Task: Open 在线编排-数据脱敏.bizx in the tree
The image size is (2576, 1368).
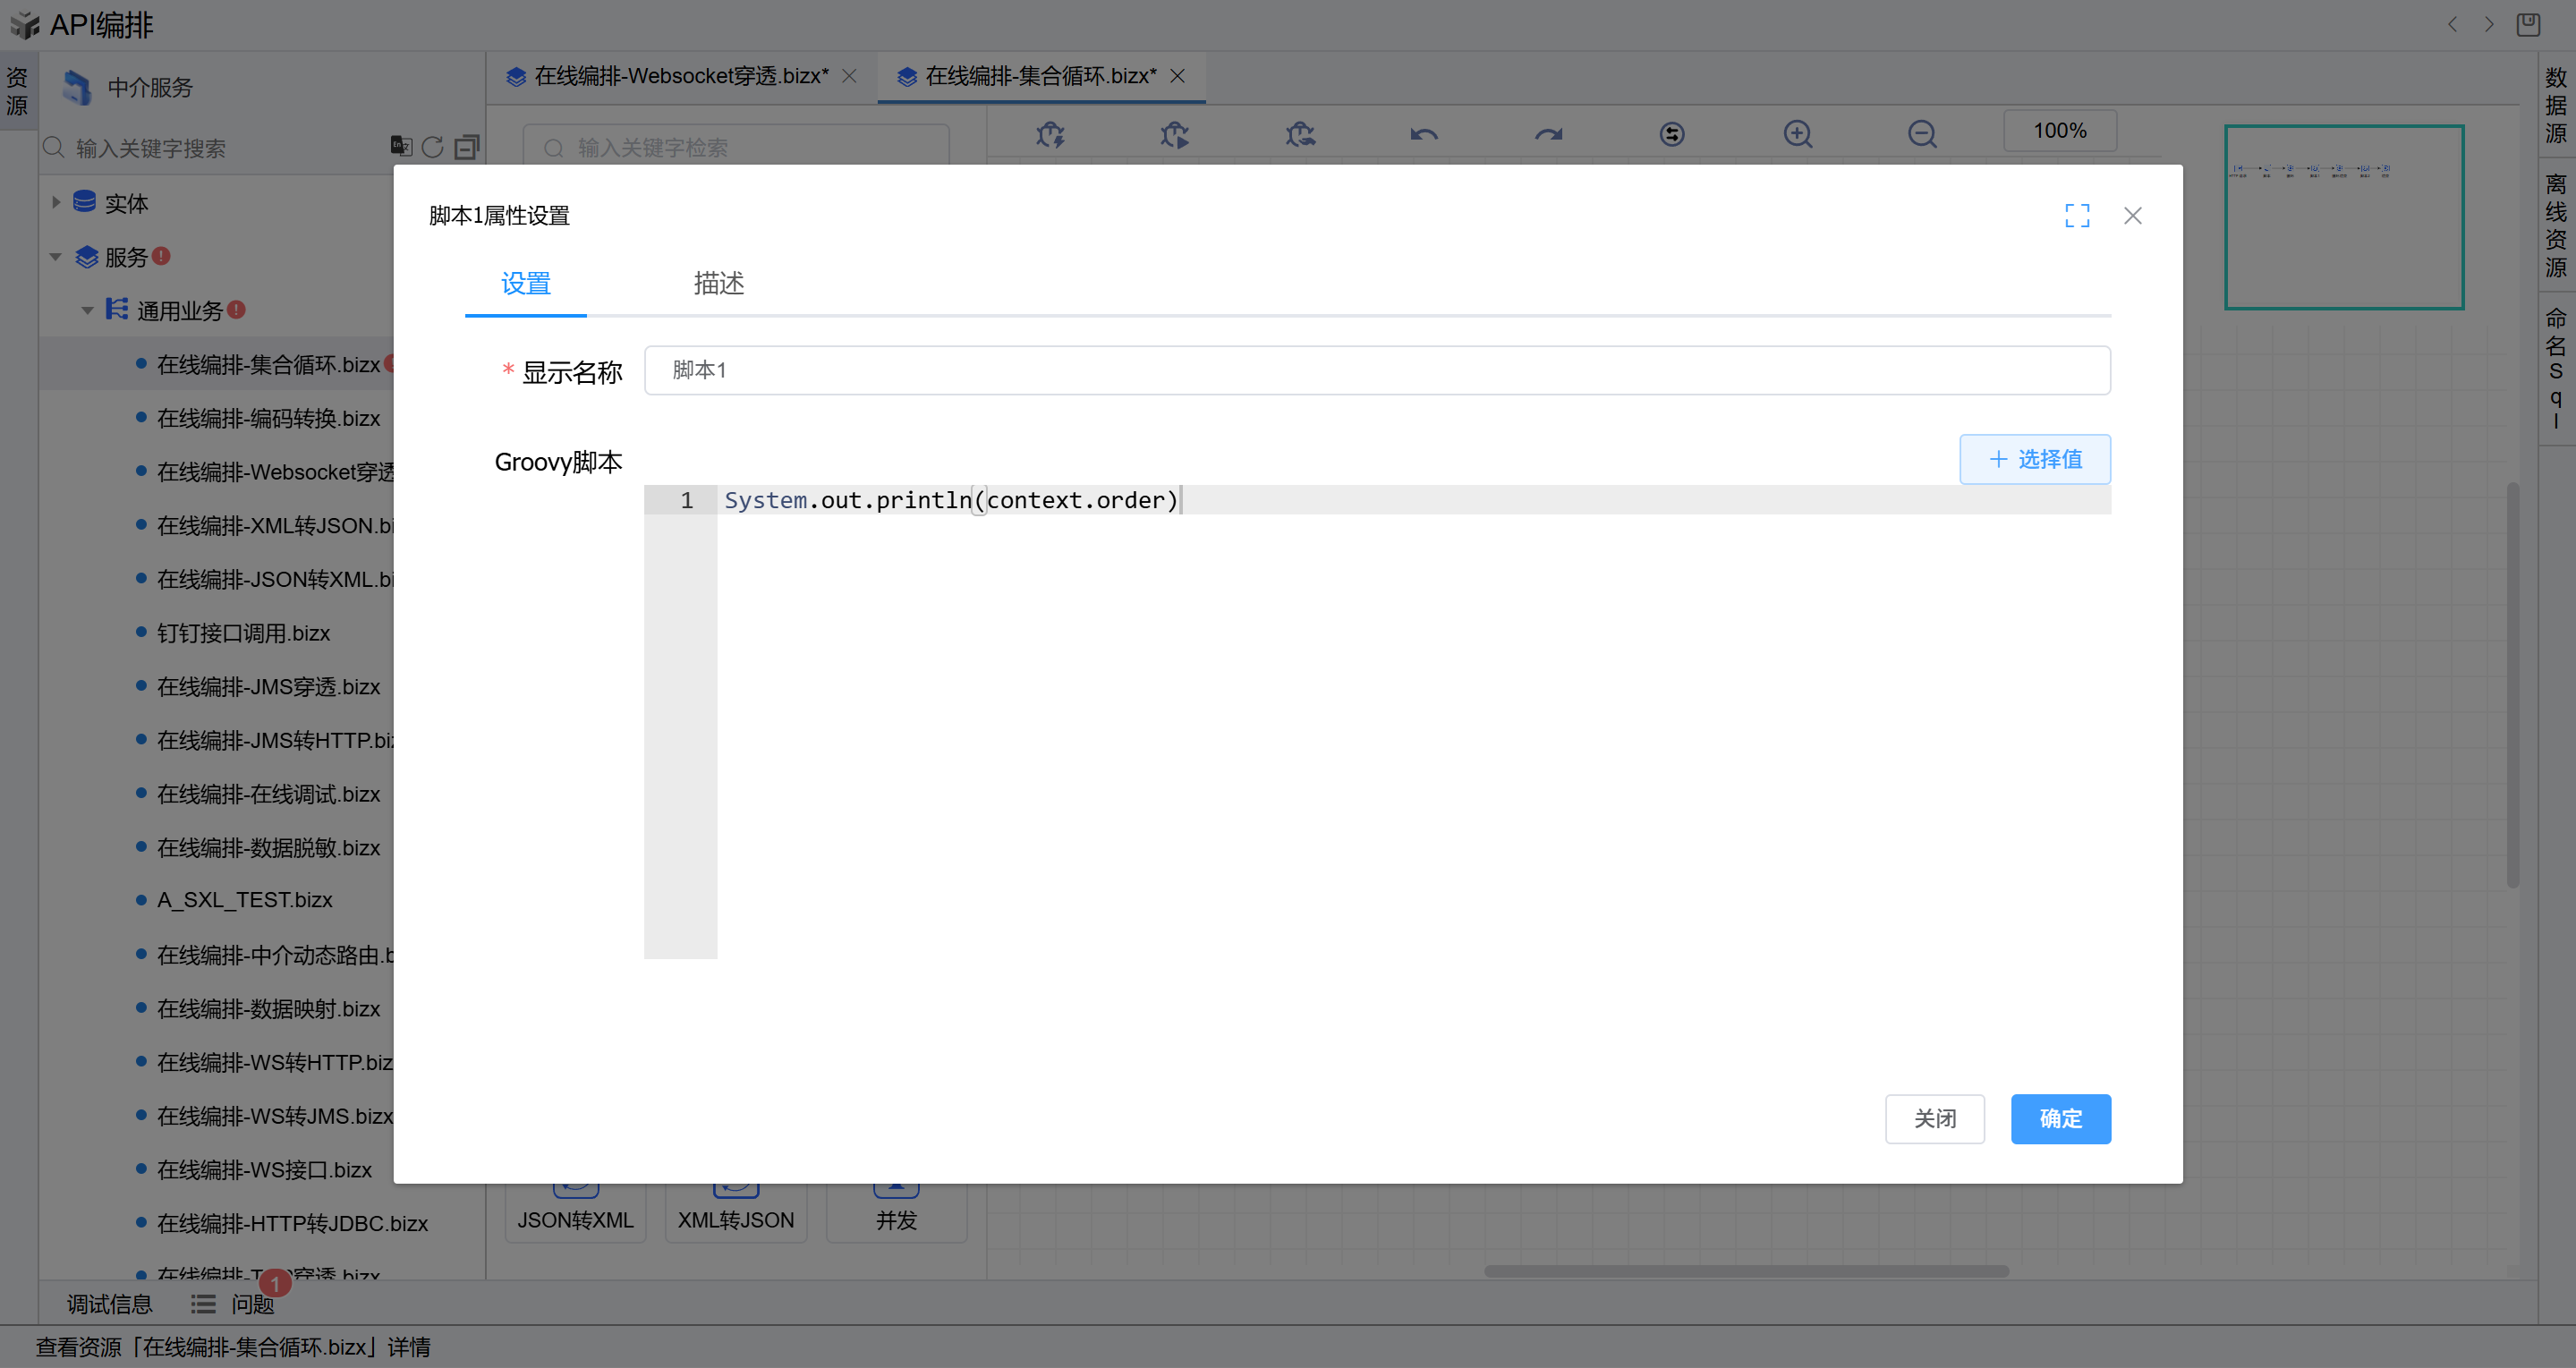Action: click(x=268, y=847)
